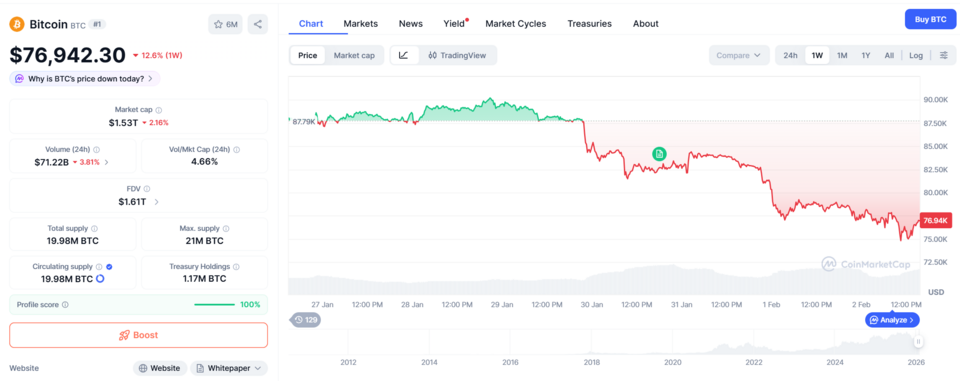Add Bitcoin to watchlist with star button
The image size is (960, 381).
(225, 25)
